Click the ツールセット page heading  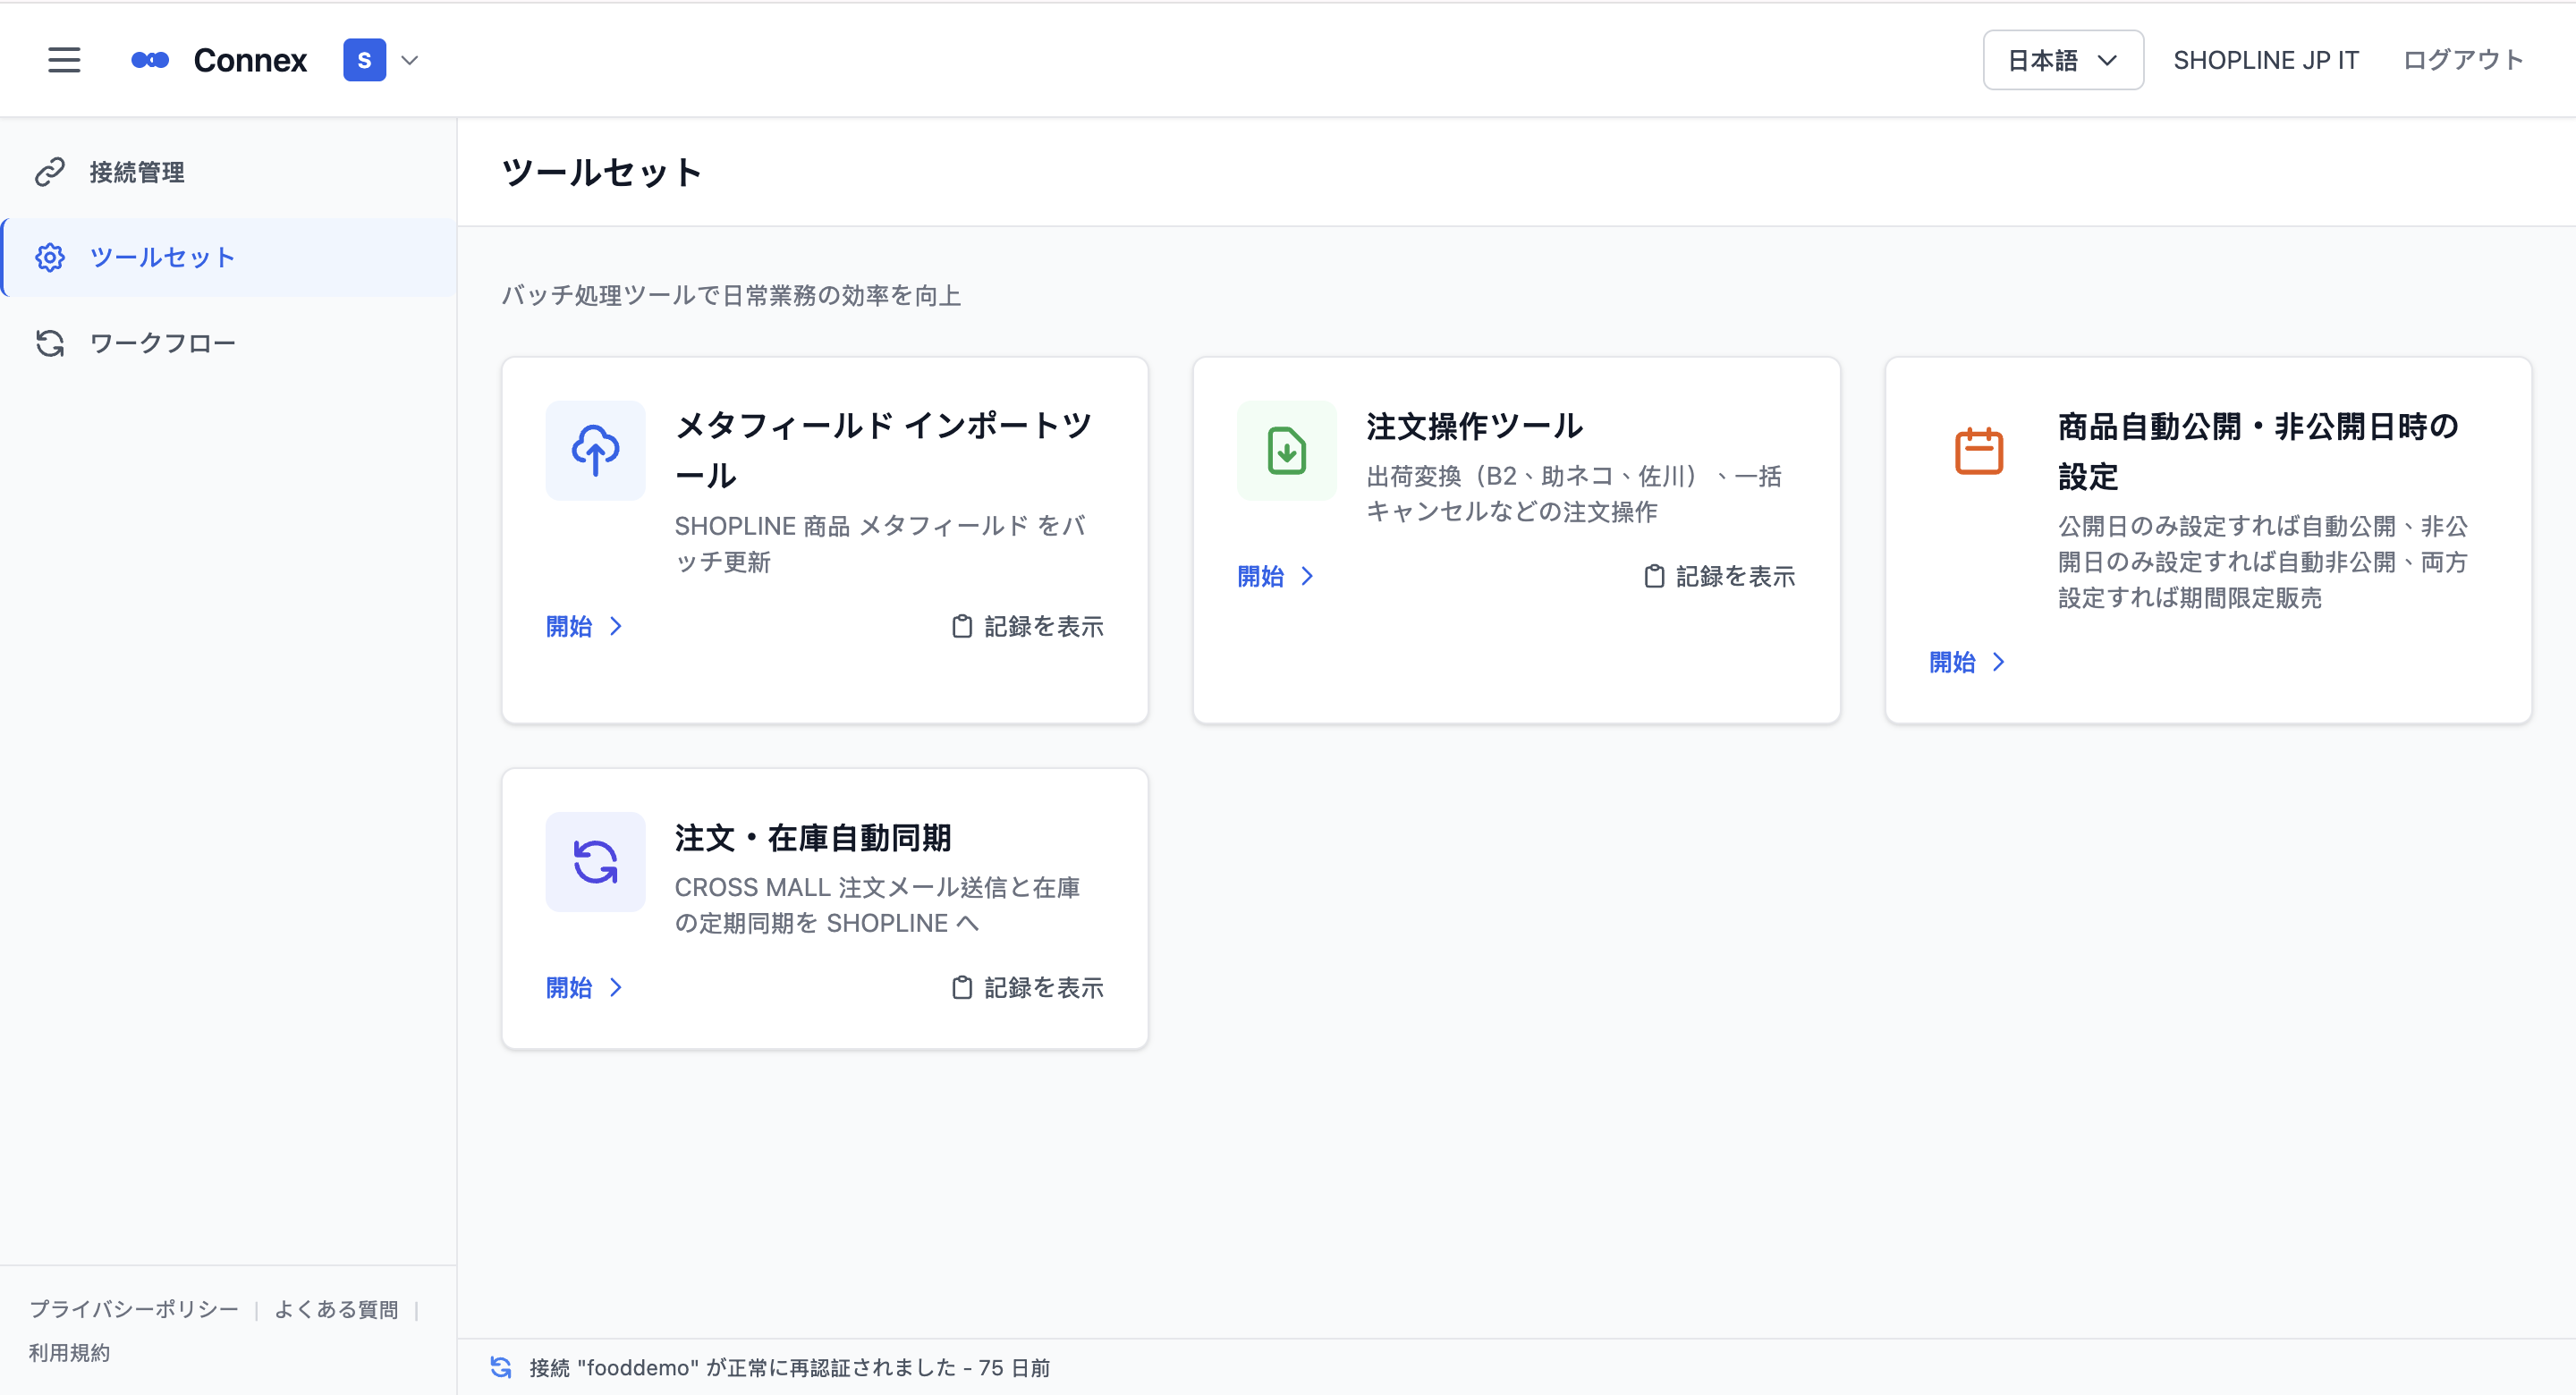pos(602,172)
